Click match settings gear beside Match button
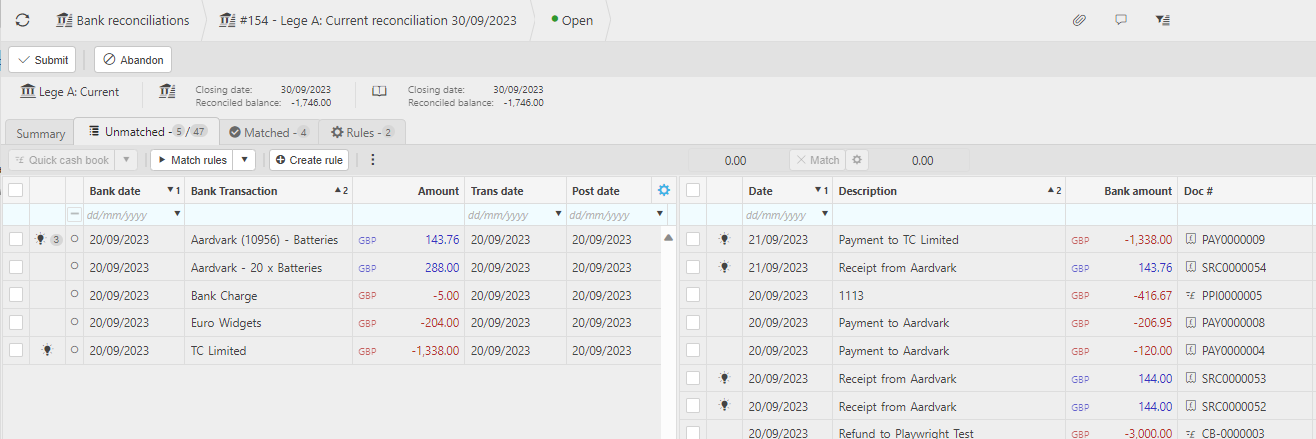Screen dimensions: 1316x439 (x=857, y=160)
